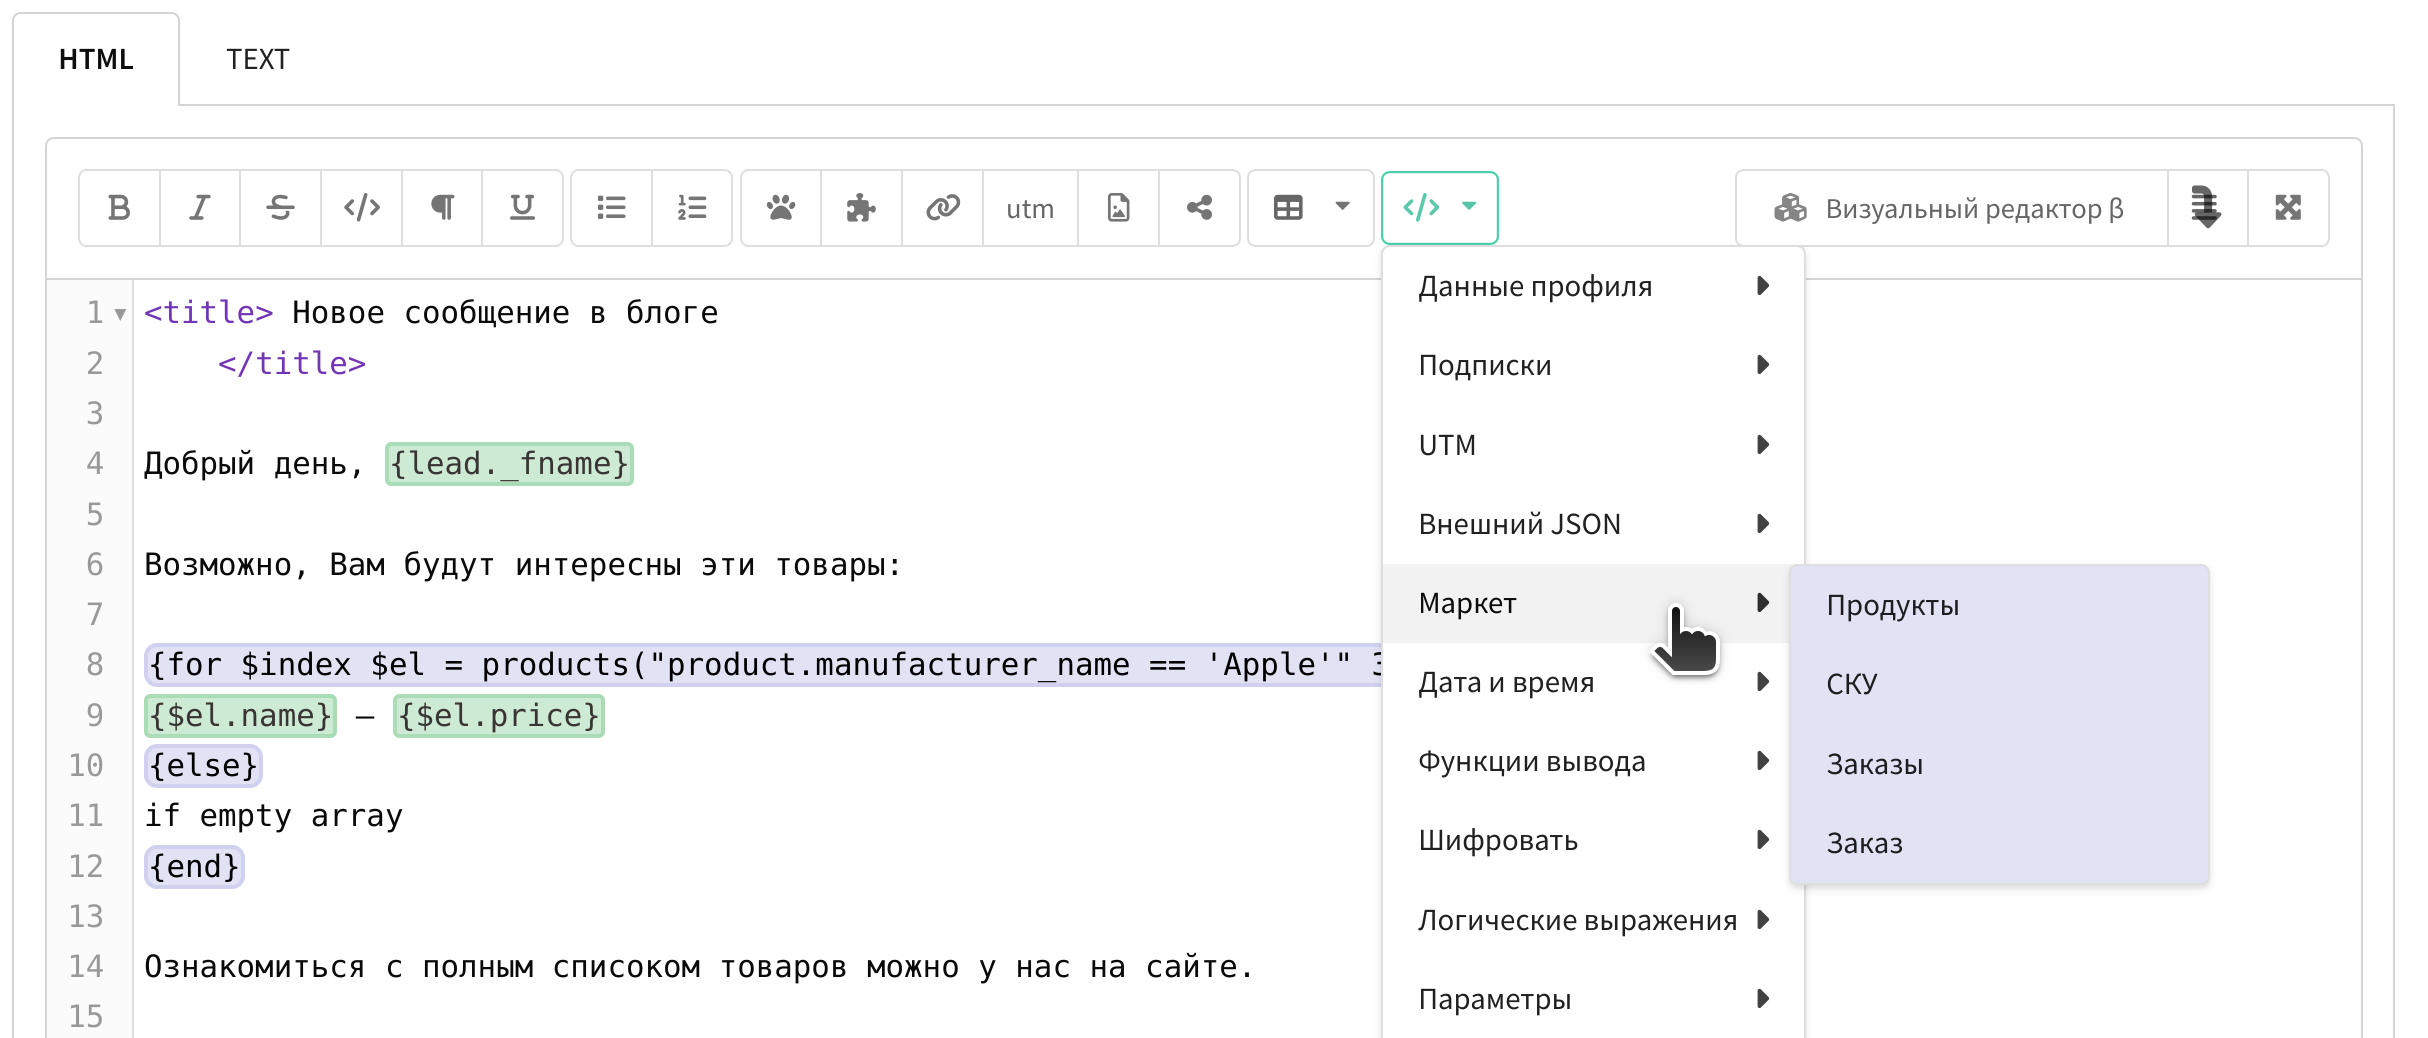Click the table icon
Image resolution: width=2428 pixels, height=1038 pixels.
pos(1288,208)
